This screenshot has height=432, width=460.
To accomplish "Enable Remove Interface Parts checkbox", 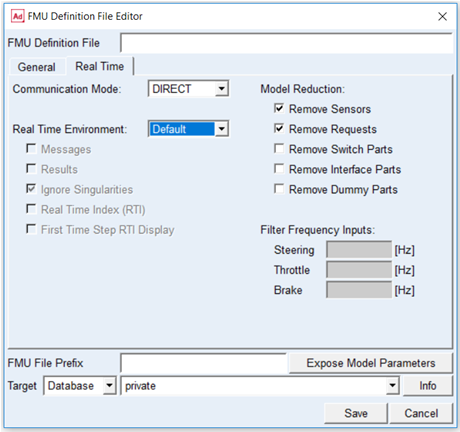I will (x=279, y=169).
